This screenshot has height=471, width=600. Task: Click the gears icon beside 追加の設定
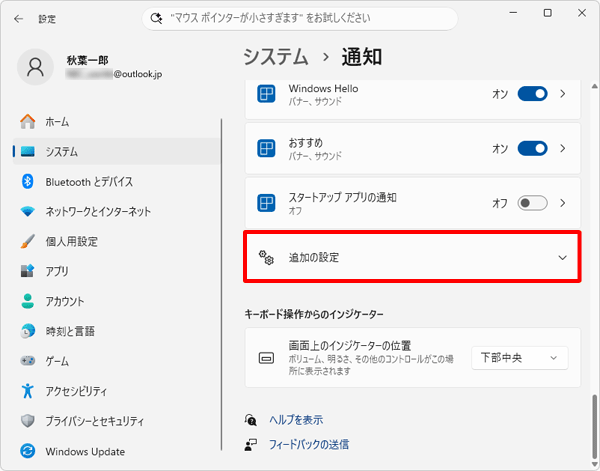266,258
